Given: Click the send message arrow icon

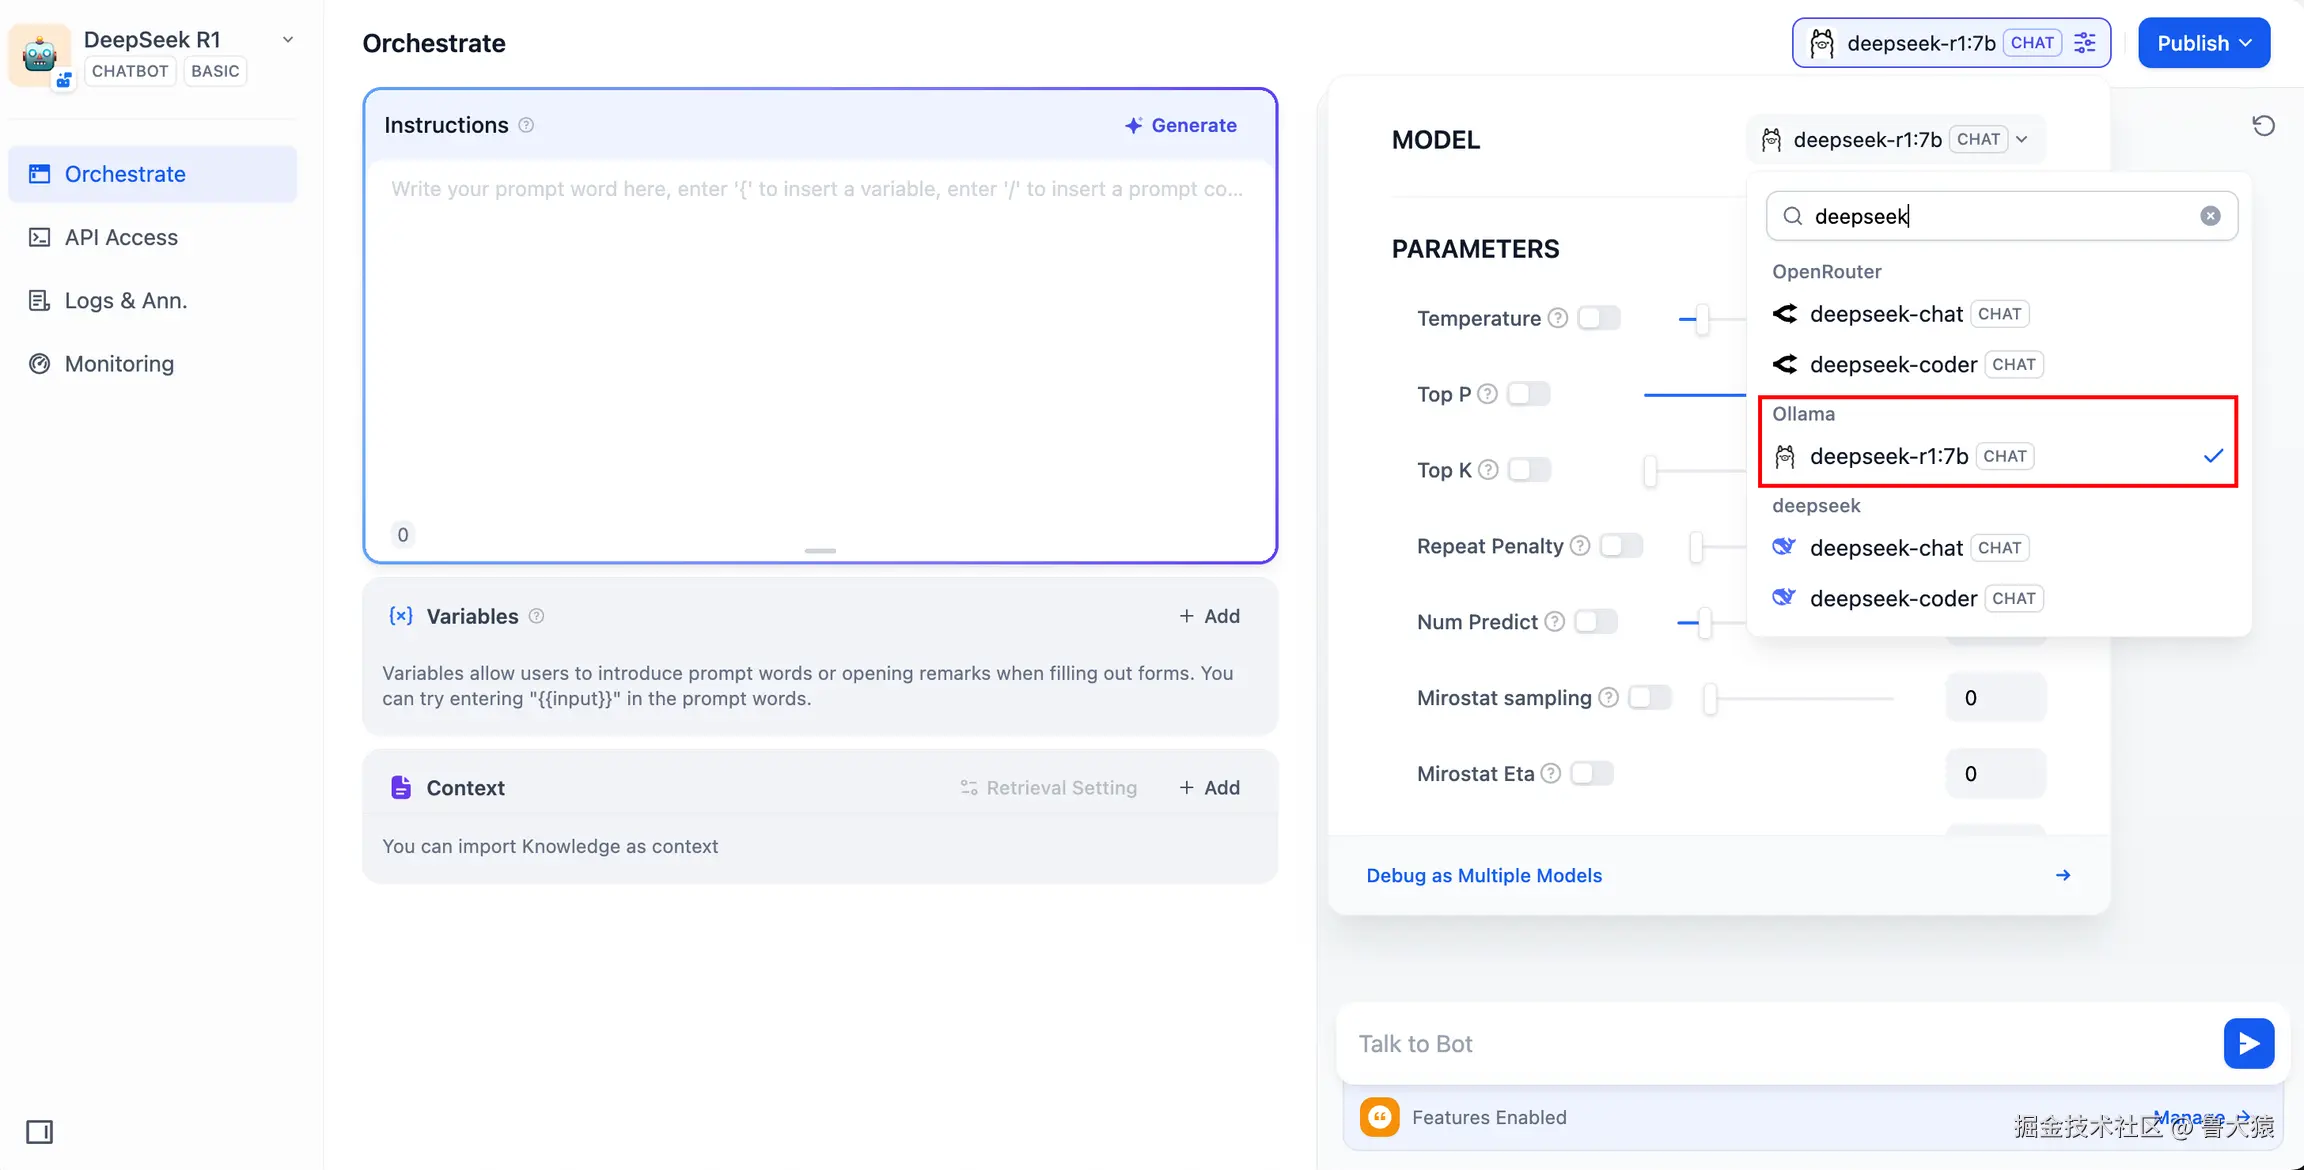Looking at the screenshot, I should 2248,1043.
